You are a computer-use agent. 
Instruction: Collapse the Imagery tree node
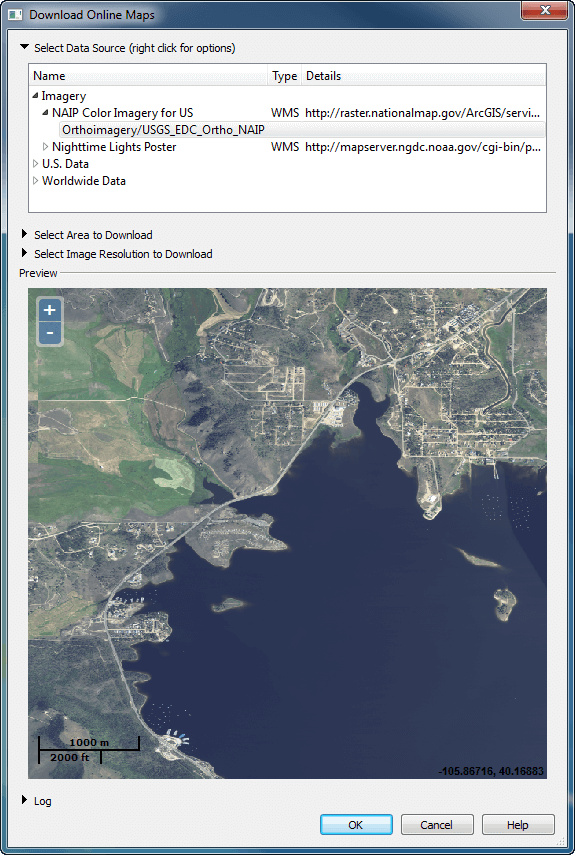(35, 95)
